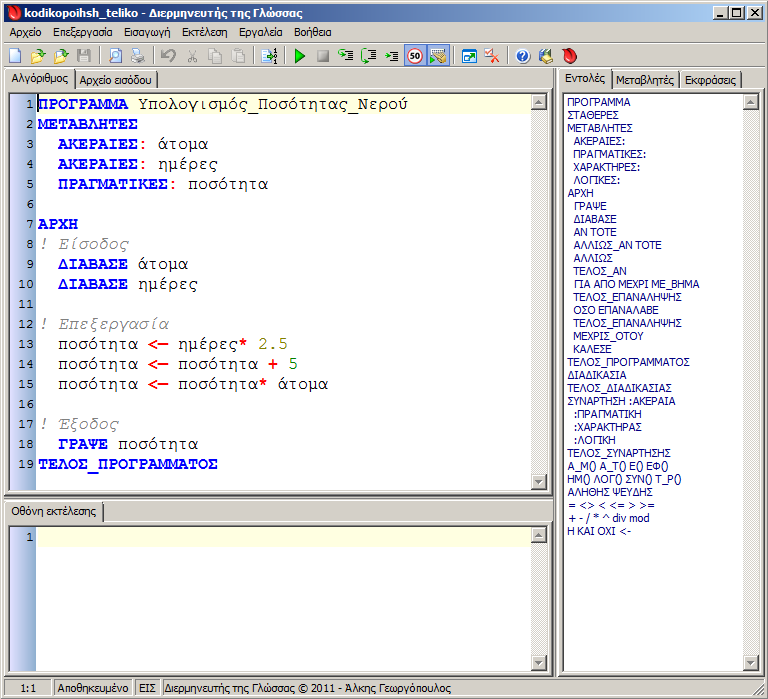
Task: Click the book manual icon
Action: 546,56
